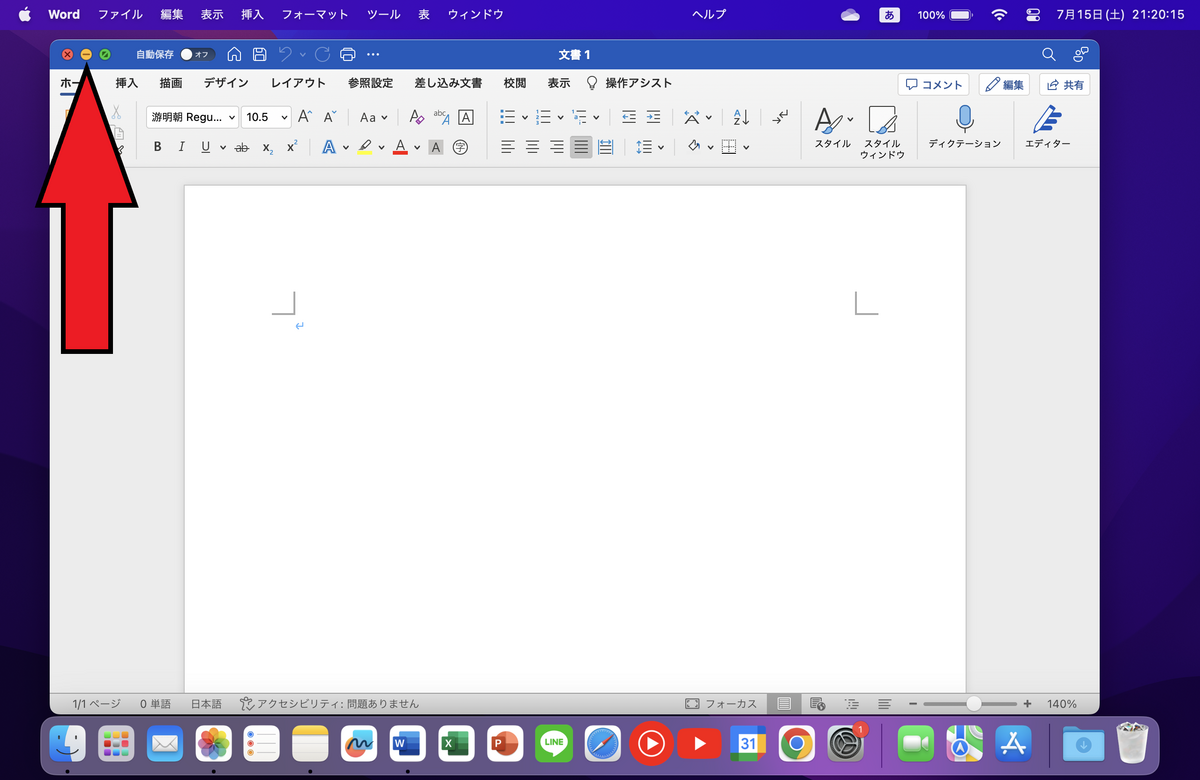Open the Change Case Aa dropdown
Image resolution: width=1200 pixels, height=780 pixels.
(374, 117)
